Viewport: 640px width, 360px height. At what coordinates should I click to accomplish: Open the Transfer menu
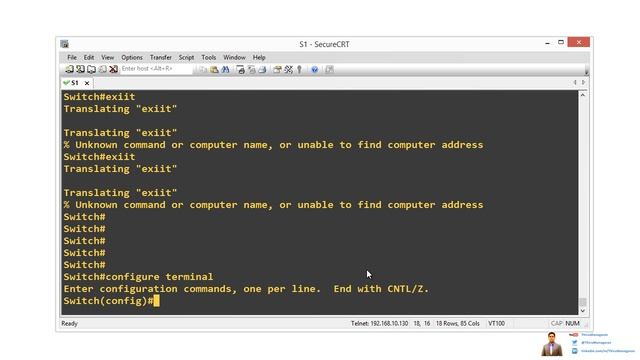tap(160, 58)
